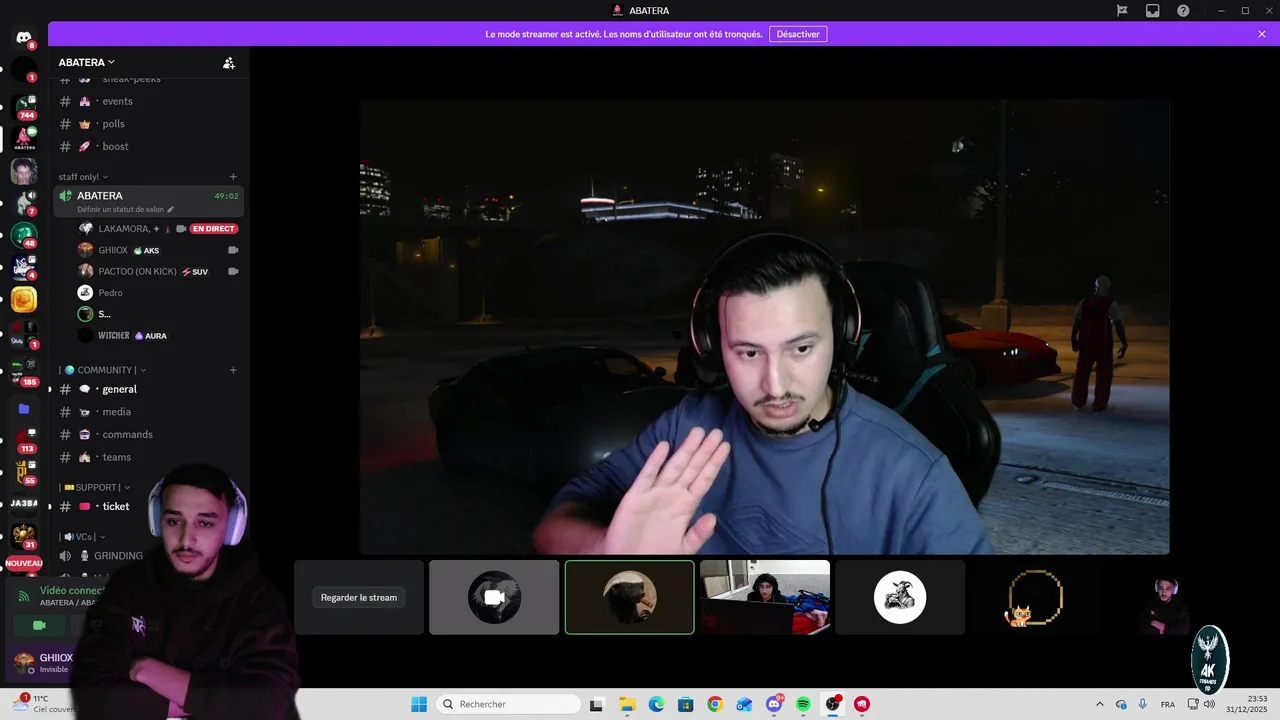Open the JA3BA server icon
The width and height of the screenshot is (1280, 720).
pos(24,503)
